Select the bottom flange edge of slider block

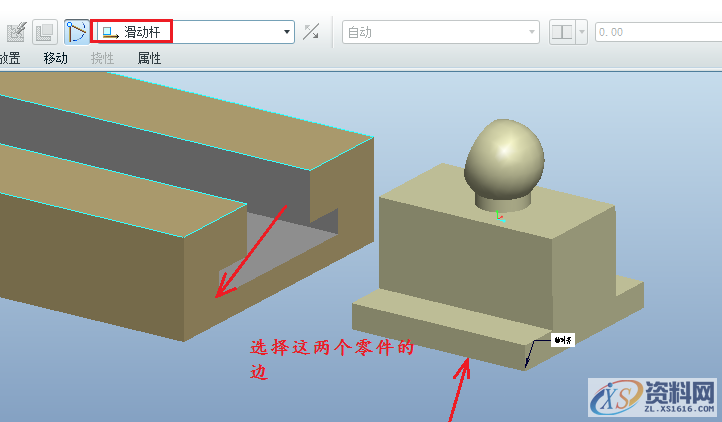[x=437, y=349]
